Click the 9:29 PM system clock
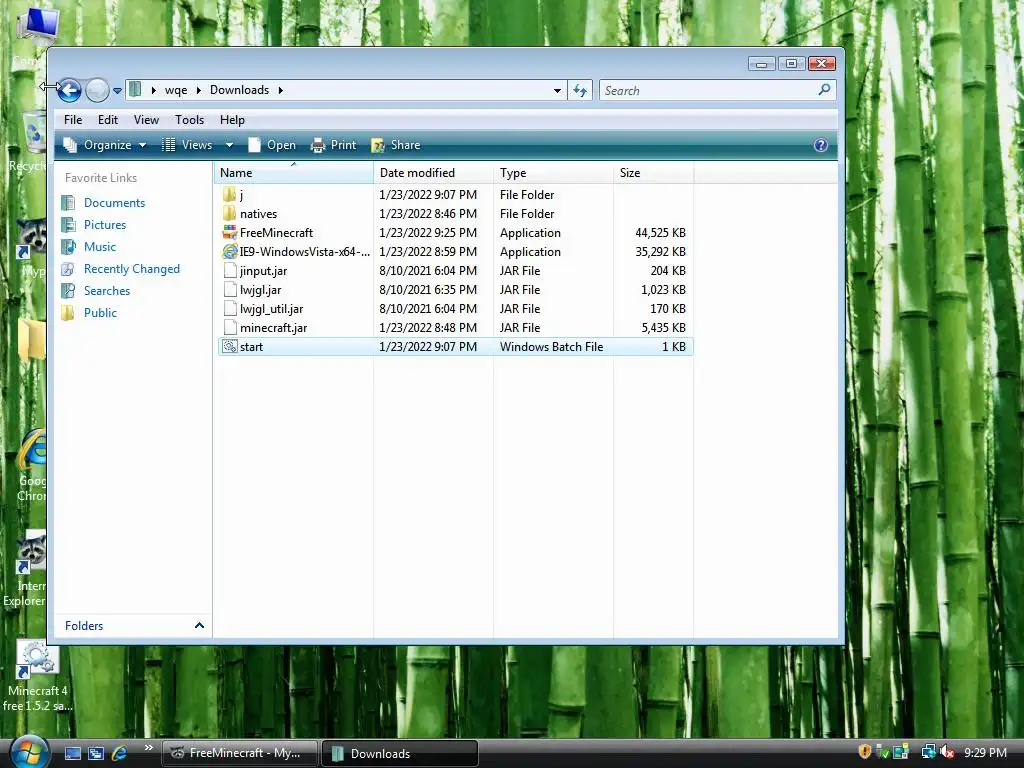This screenshot has height=768, width=1024. 985,752
